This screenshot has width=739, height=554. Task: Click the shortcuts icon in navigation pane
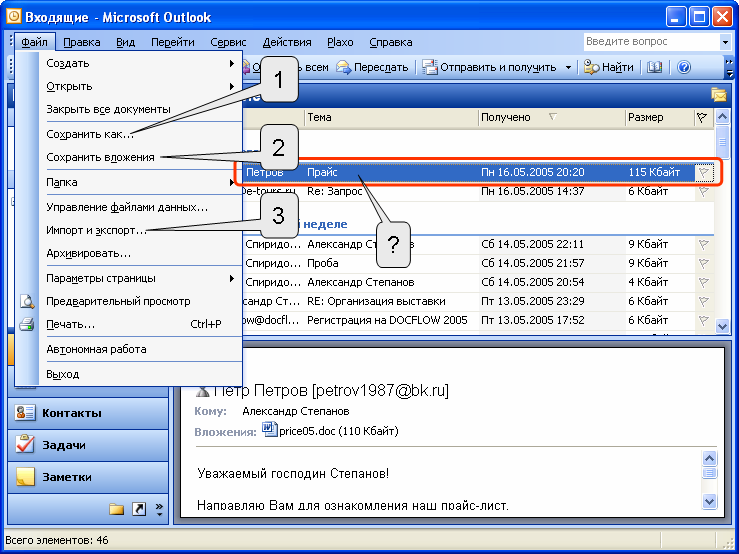[x=139, y=509]
